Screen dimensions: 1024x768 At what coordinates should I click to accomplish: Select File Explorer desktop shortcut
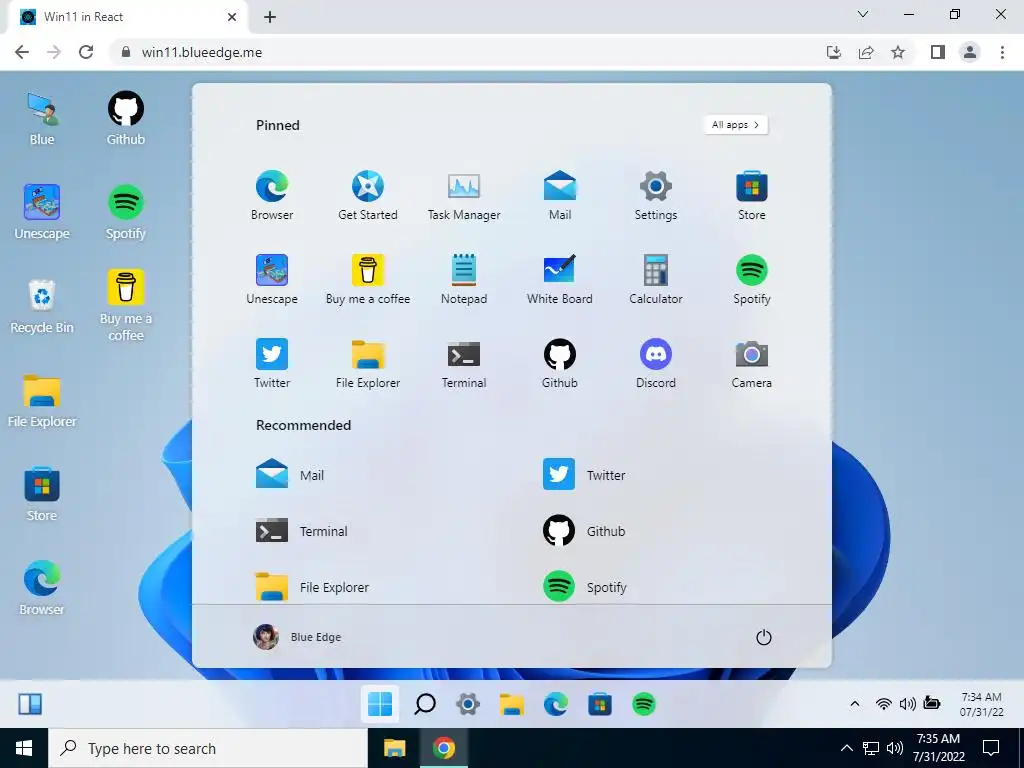click(x=42, y=400)
